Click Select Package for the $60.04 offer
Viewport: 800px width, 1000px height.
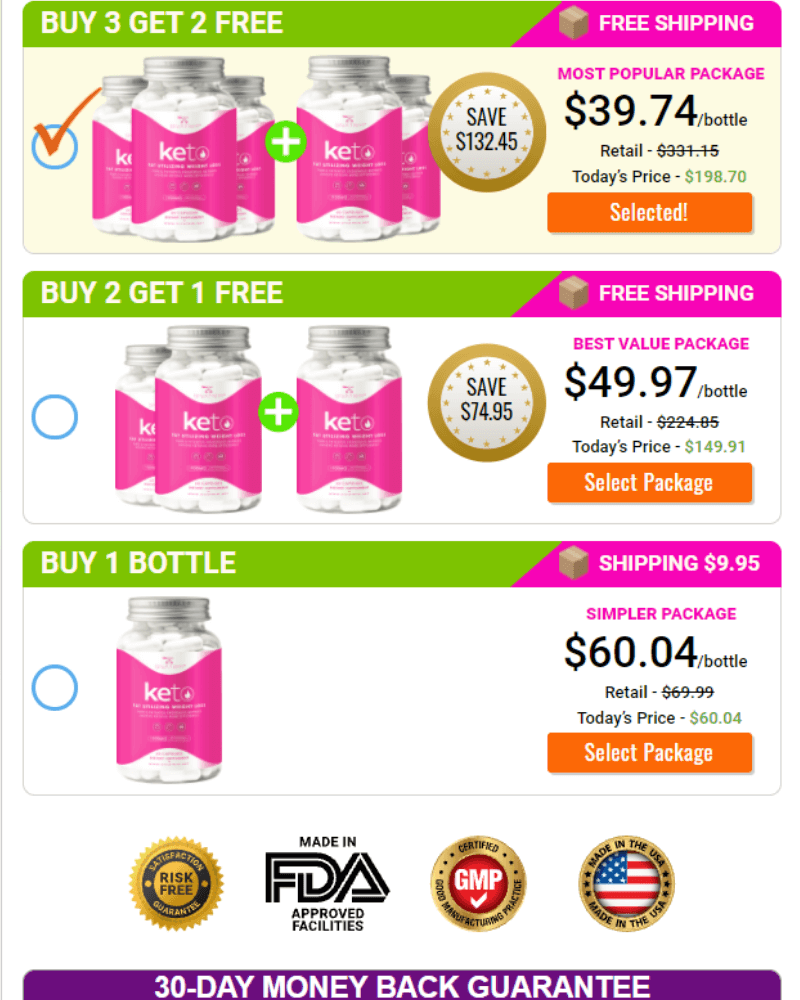point(649,753)
